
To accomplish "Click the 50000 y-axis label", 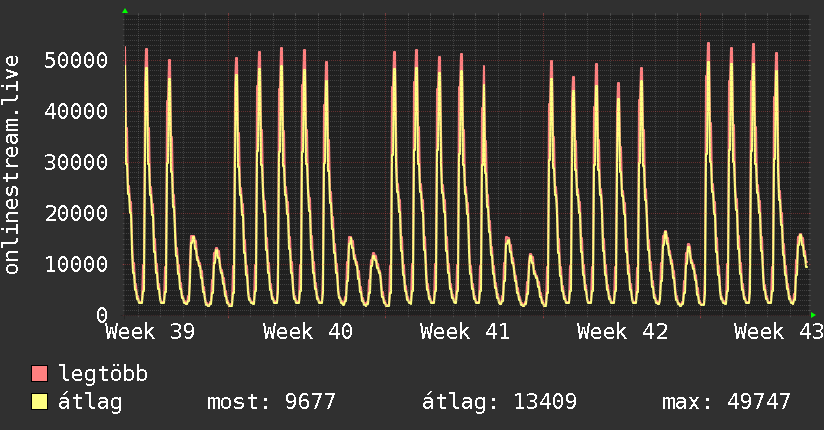I will point(76,60).
